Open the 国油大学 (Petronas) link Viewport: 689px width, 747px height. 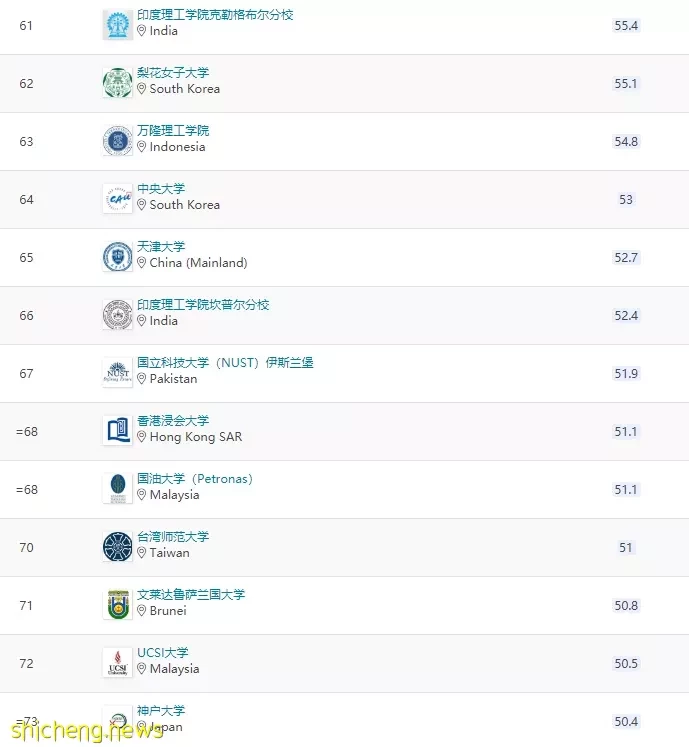(195, 479)
